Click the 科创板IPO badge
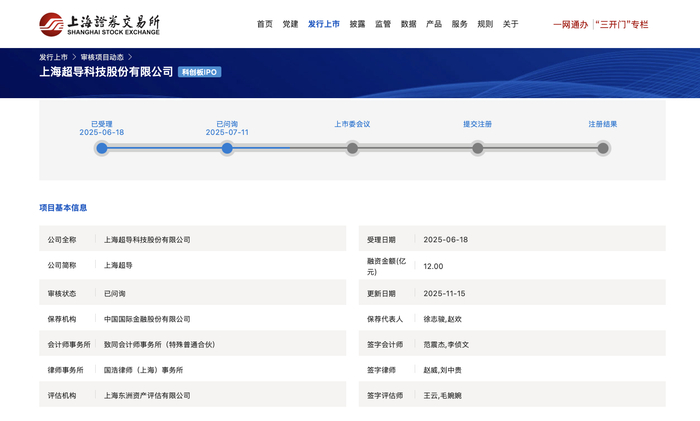Image resolution: width=700 pixels, height=421 pixels. pos(200,72)
